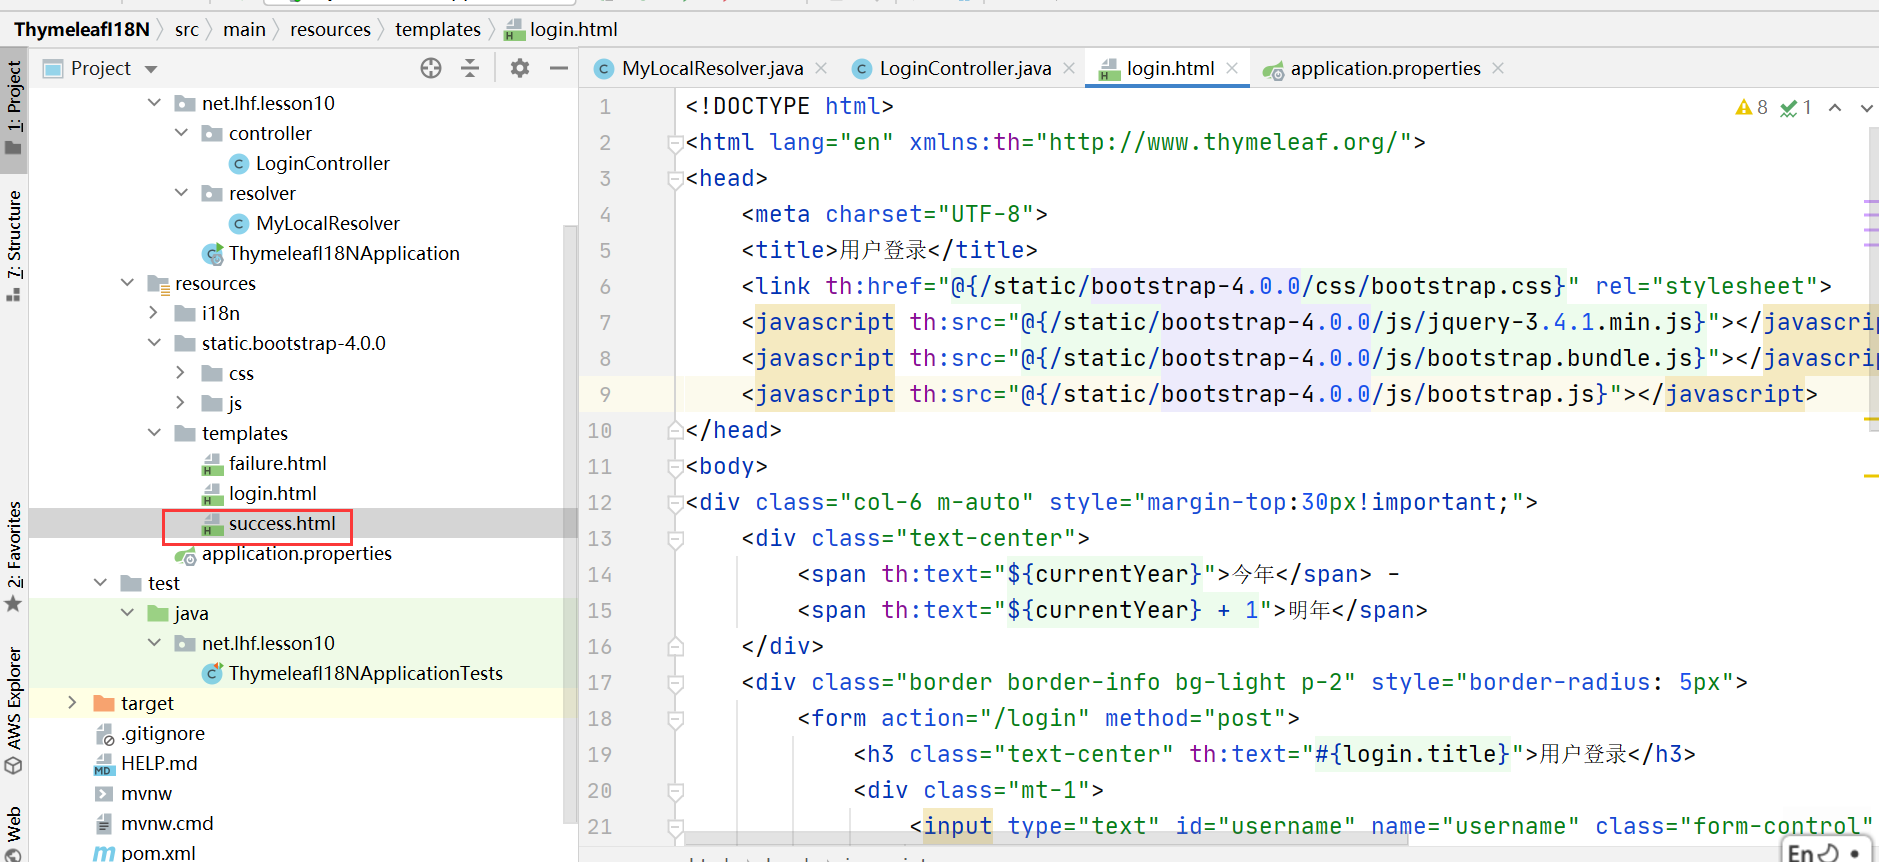This screenshot has width=1879, height=862.
Task: Select ThymeleafI18NApplicationTests class
Action: coord(366,673)
